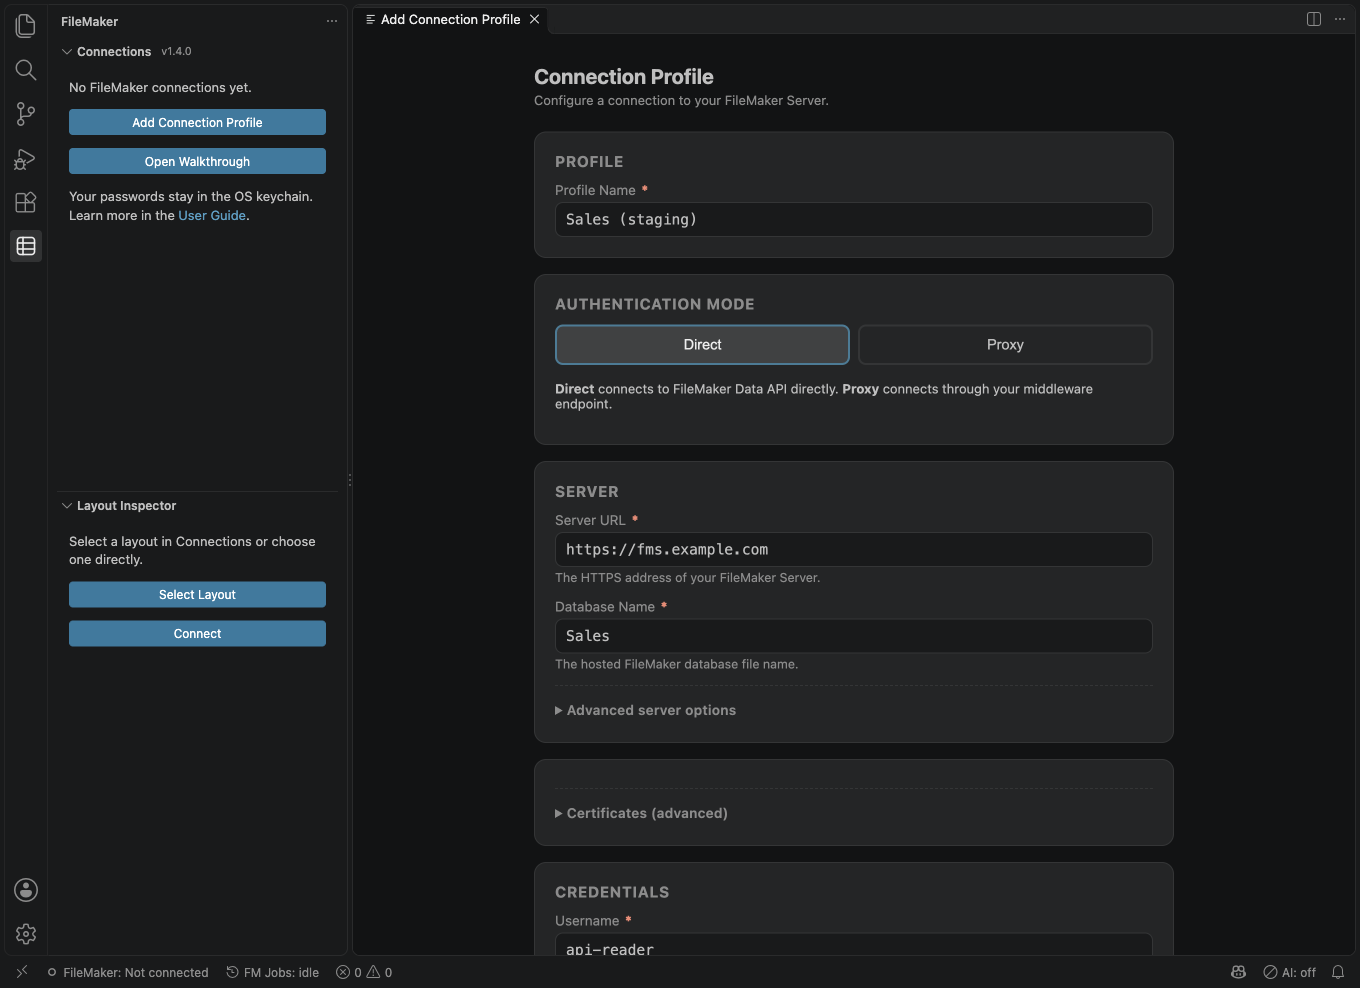Click the AI: off status item

(1290, 972)
